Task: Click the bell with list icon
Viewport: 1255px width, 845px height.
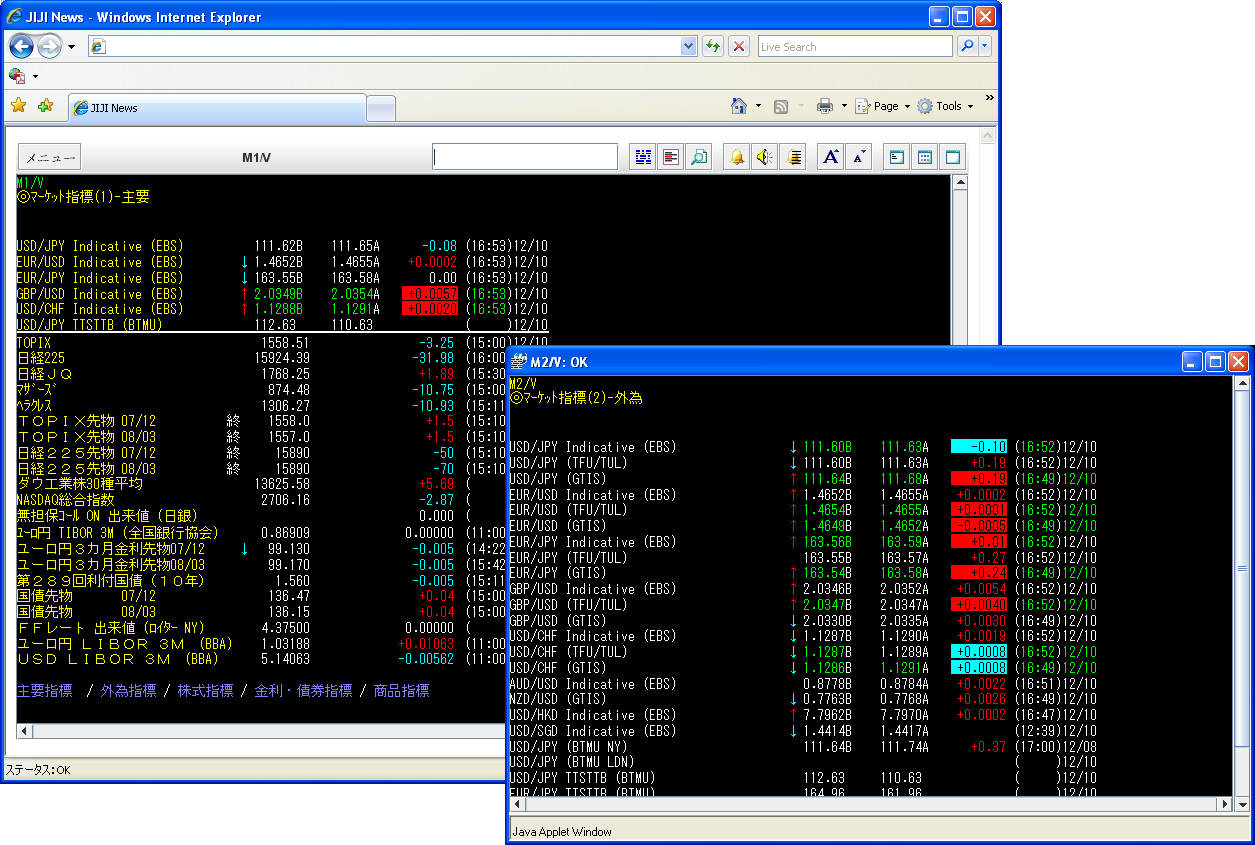Action: pos(793,157)
